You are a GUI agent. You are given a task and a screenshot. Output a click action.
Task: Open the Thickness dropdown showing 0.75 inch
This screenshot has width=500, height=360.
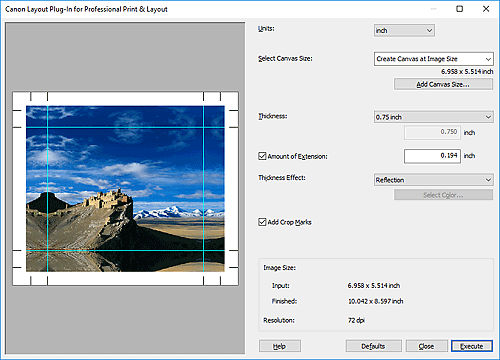point(433,117)
